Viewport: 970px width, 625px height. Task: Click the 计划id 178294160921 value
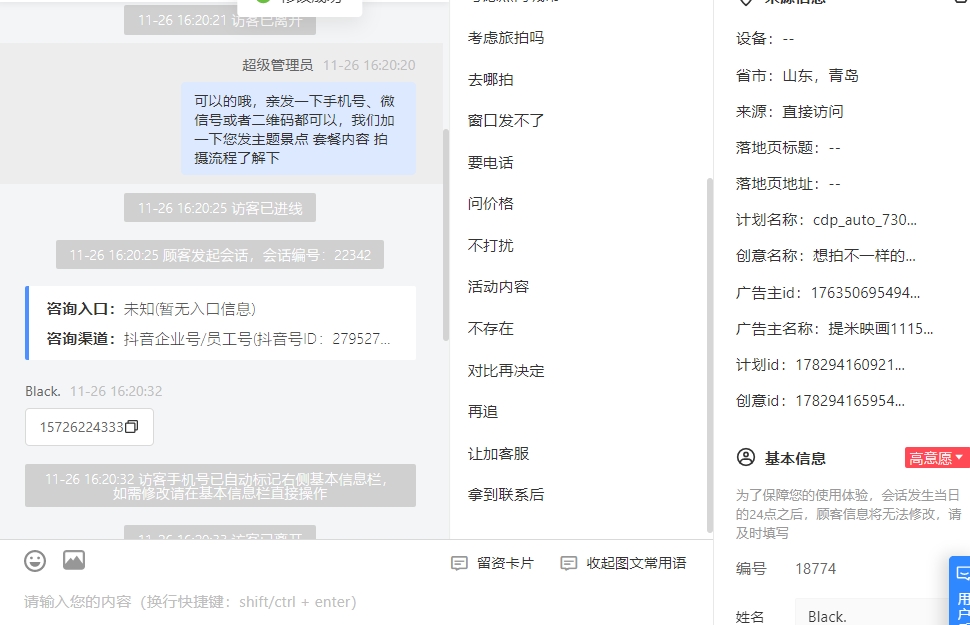(850, 364)
